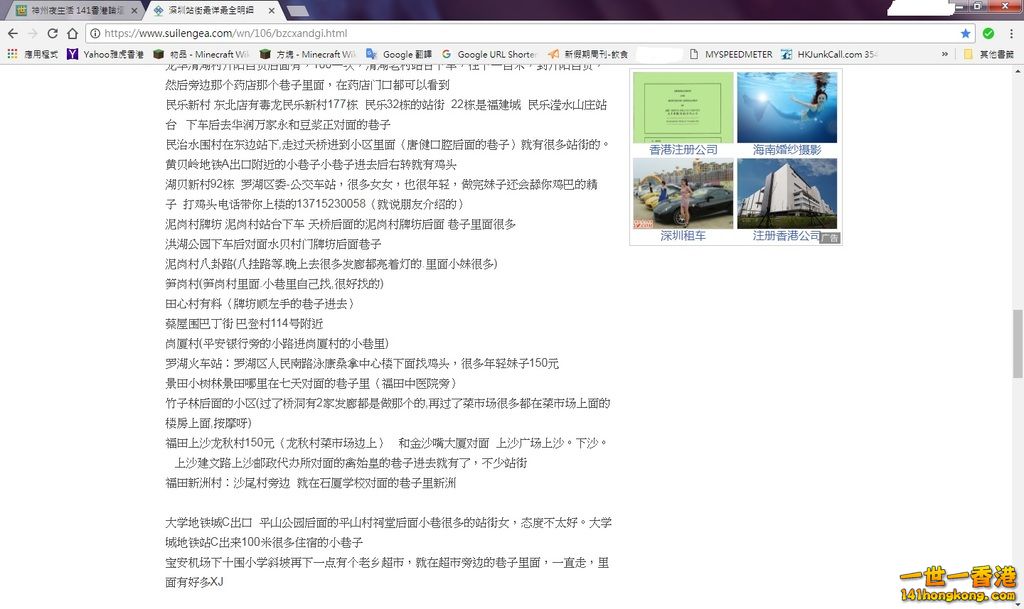The width and height of the screenshot is (1024, 609).
Task: Open the Chrome three-dot menu
Action: [x=1011, y=33]
